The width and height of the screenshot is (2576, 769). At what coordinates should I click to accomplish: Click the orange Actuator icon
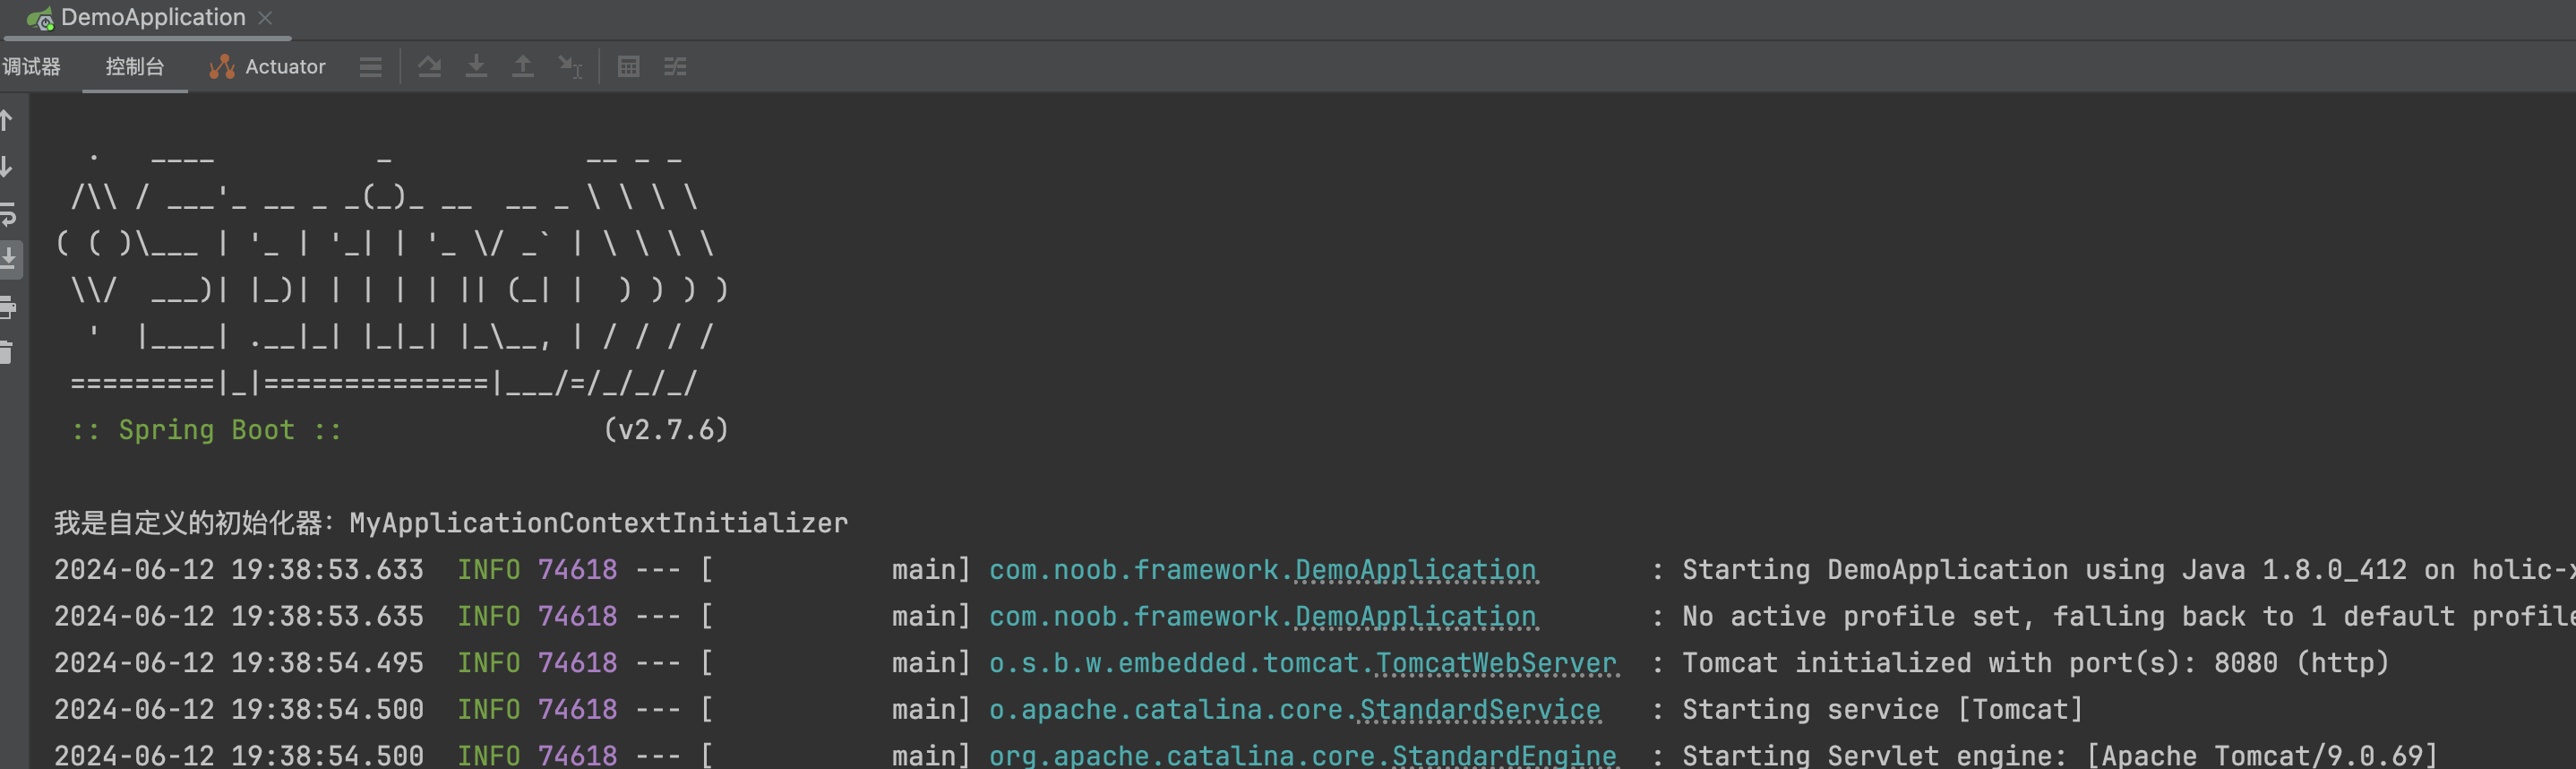[221, 67]
